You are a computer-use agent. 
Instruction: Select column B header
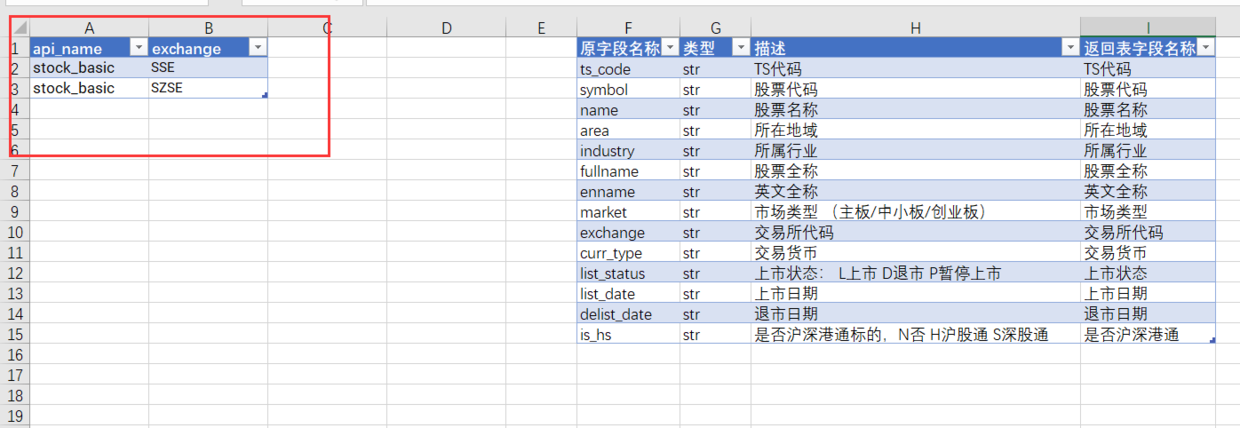(208, 28)
